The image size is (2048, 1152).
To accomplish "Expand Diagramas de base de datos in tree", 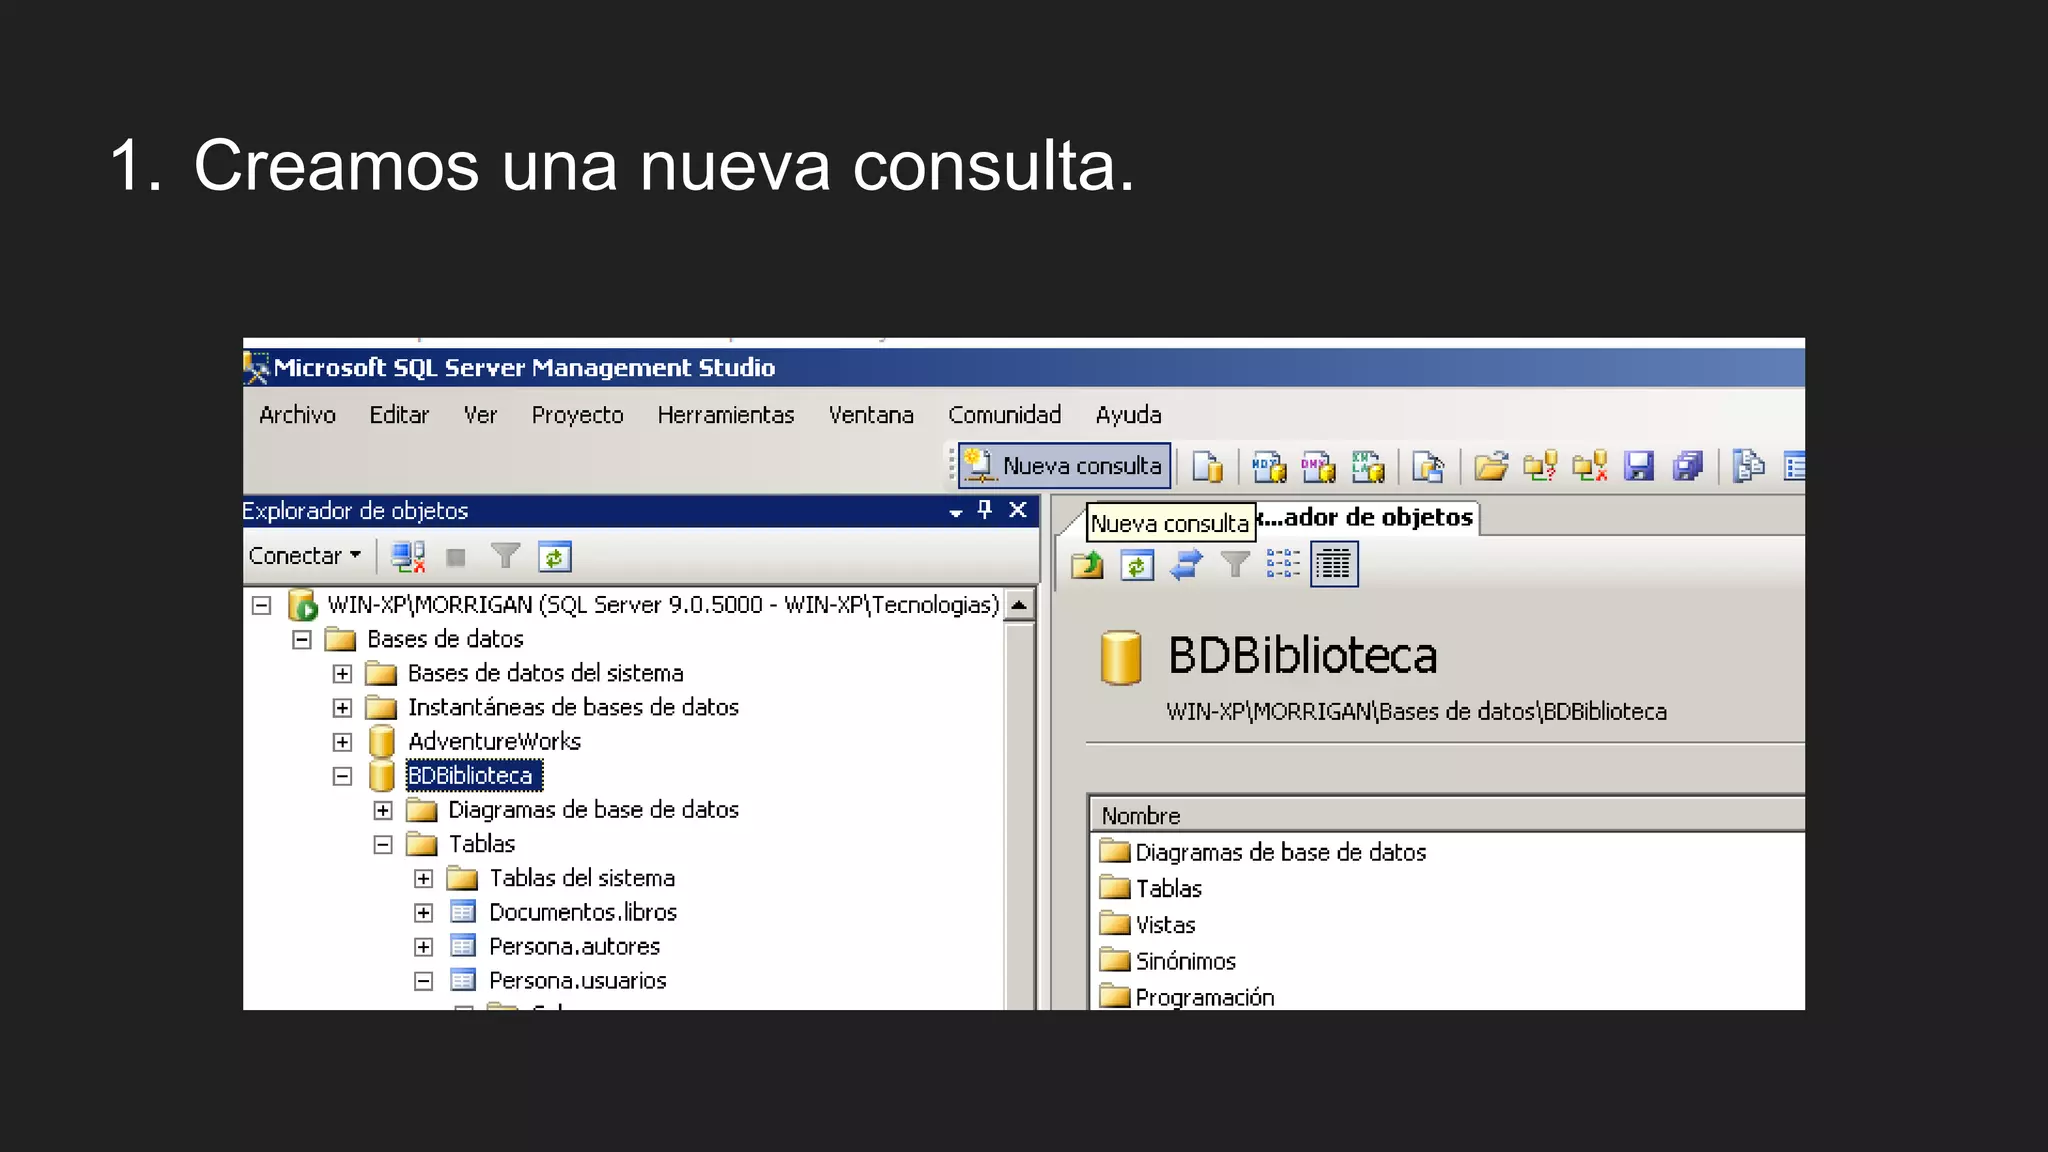I will tap(383, 810).
